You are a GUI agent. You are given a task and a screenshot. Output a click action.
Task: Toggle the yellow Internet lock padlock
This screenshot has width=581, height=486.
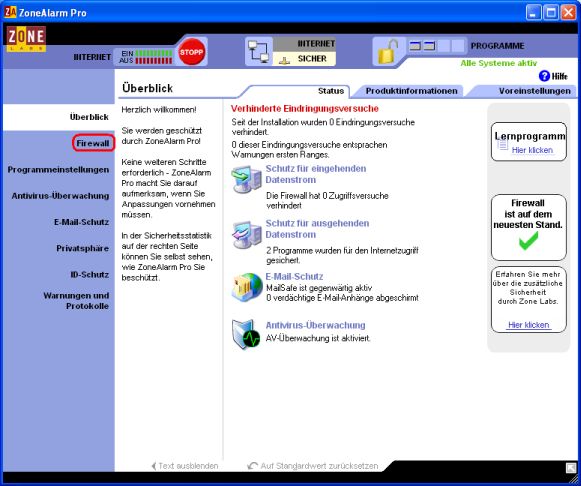[388, 51]
